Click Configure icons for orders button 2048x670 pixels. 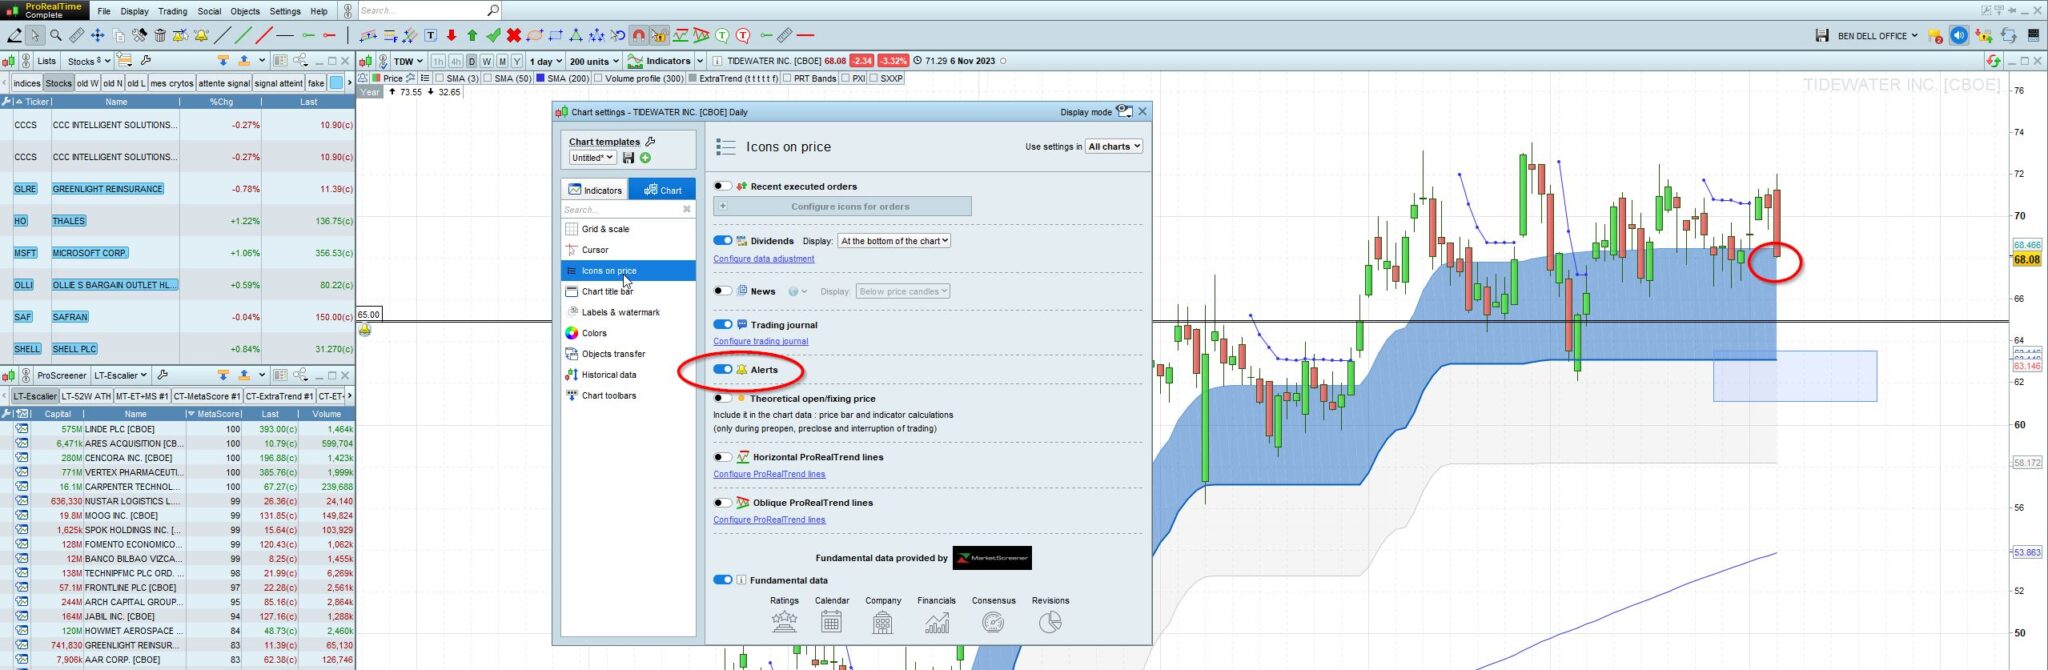[842, 206]
